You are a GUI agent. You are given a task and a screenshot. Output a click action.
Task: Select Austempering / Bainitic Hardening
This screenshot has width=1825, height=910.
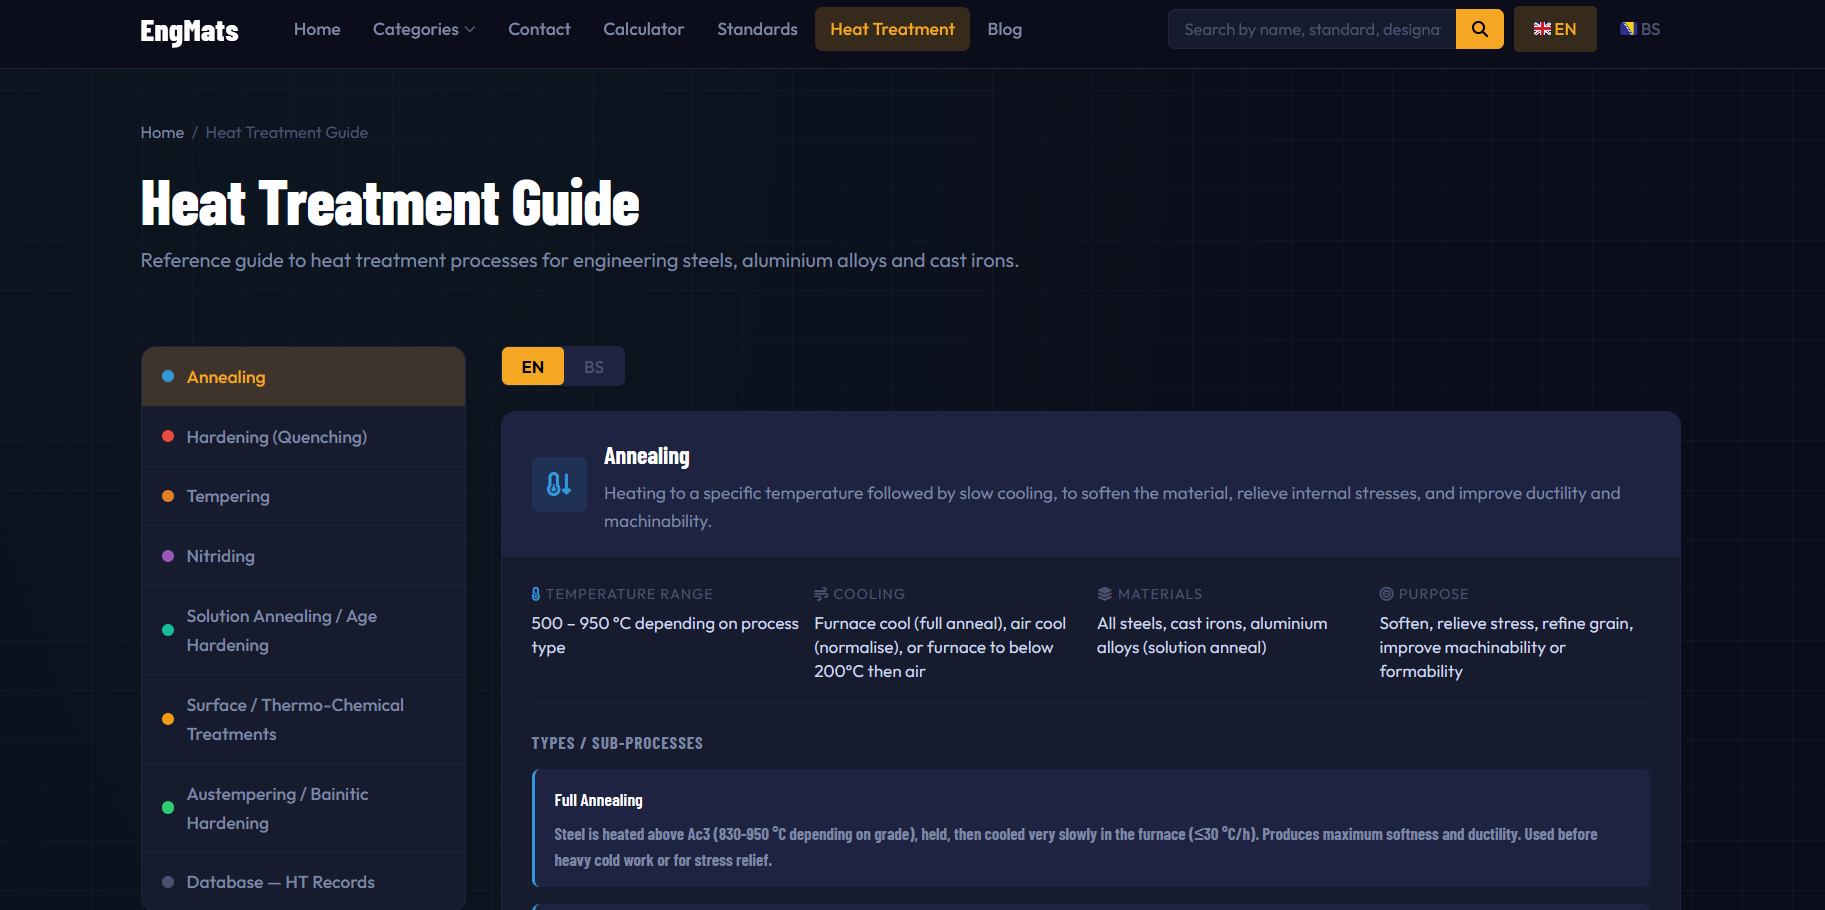(x=304, y=808)
